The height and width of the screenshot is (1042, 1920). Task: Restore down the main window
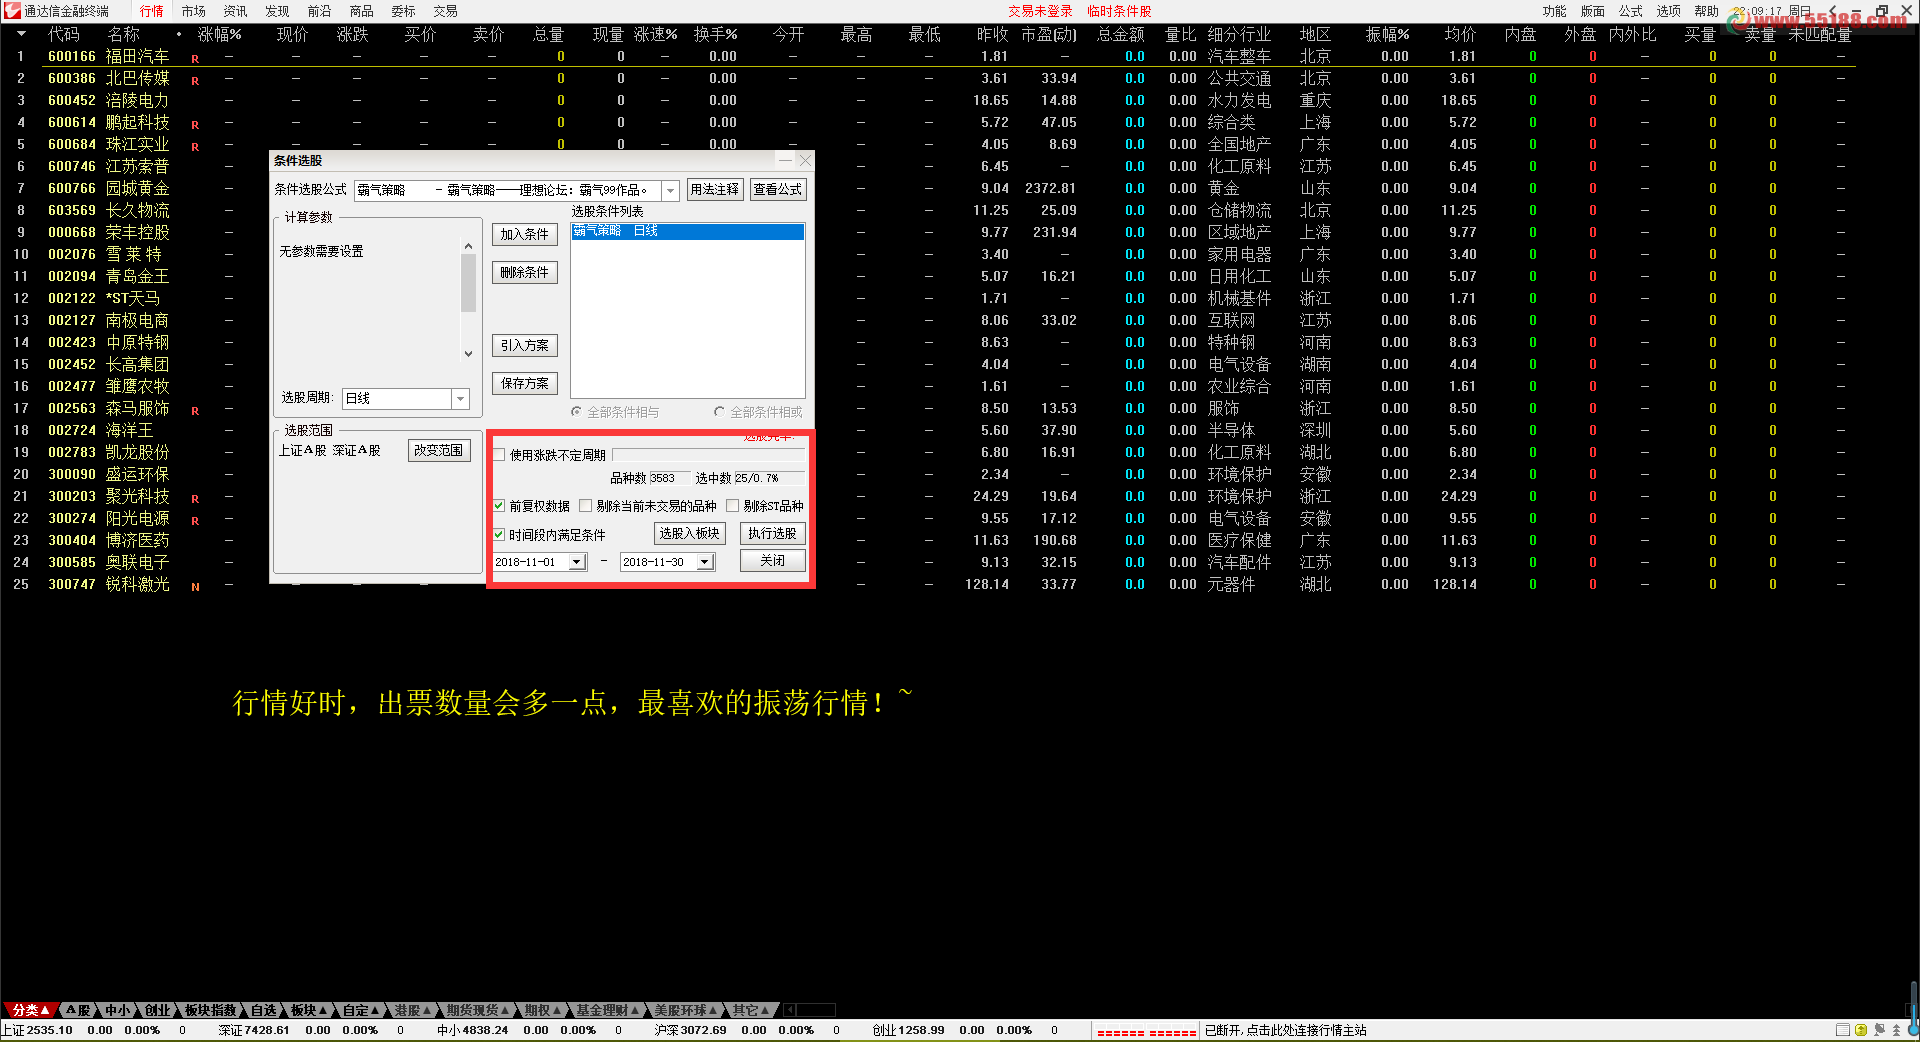point(1881,11)
